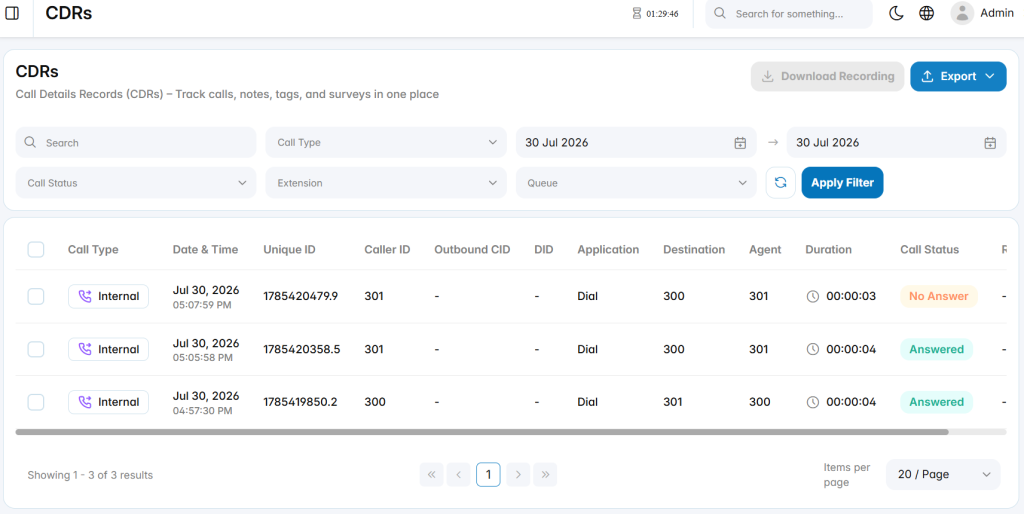Jump to last page double-arrow
The height and width of the screenshot is (514, 1024).
[545, 475]
